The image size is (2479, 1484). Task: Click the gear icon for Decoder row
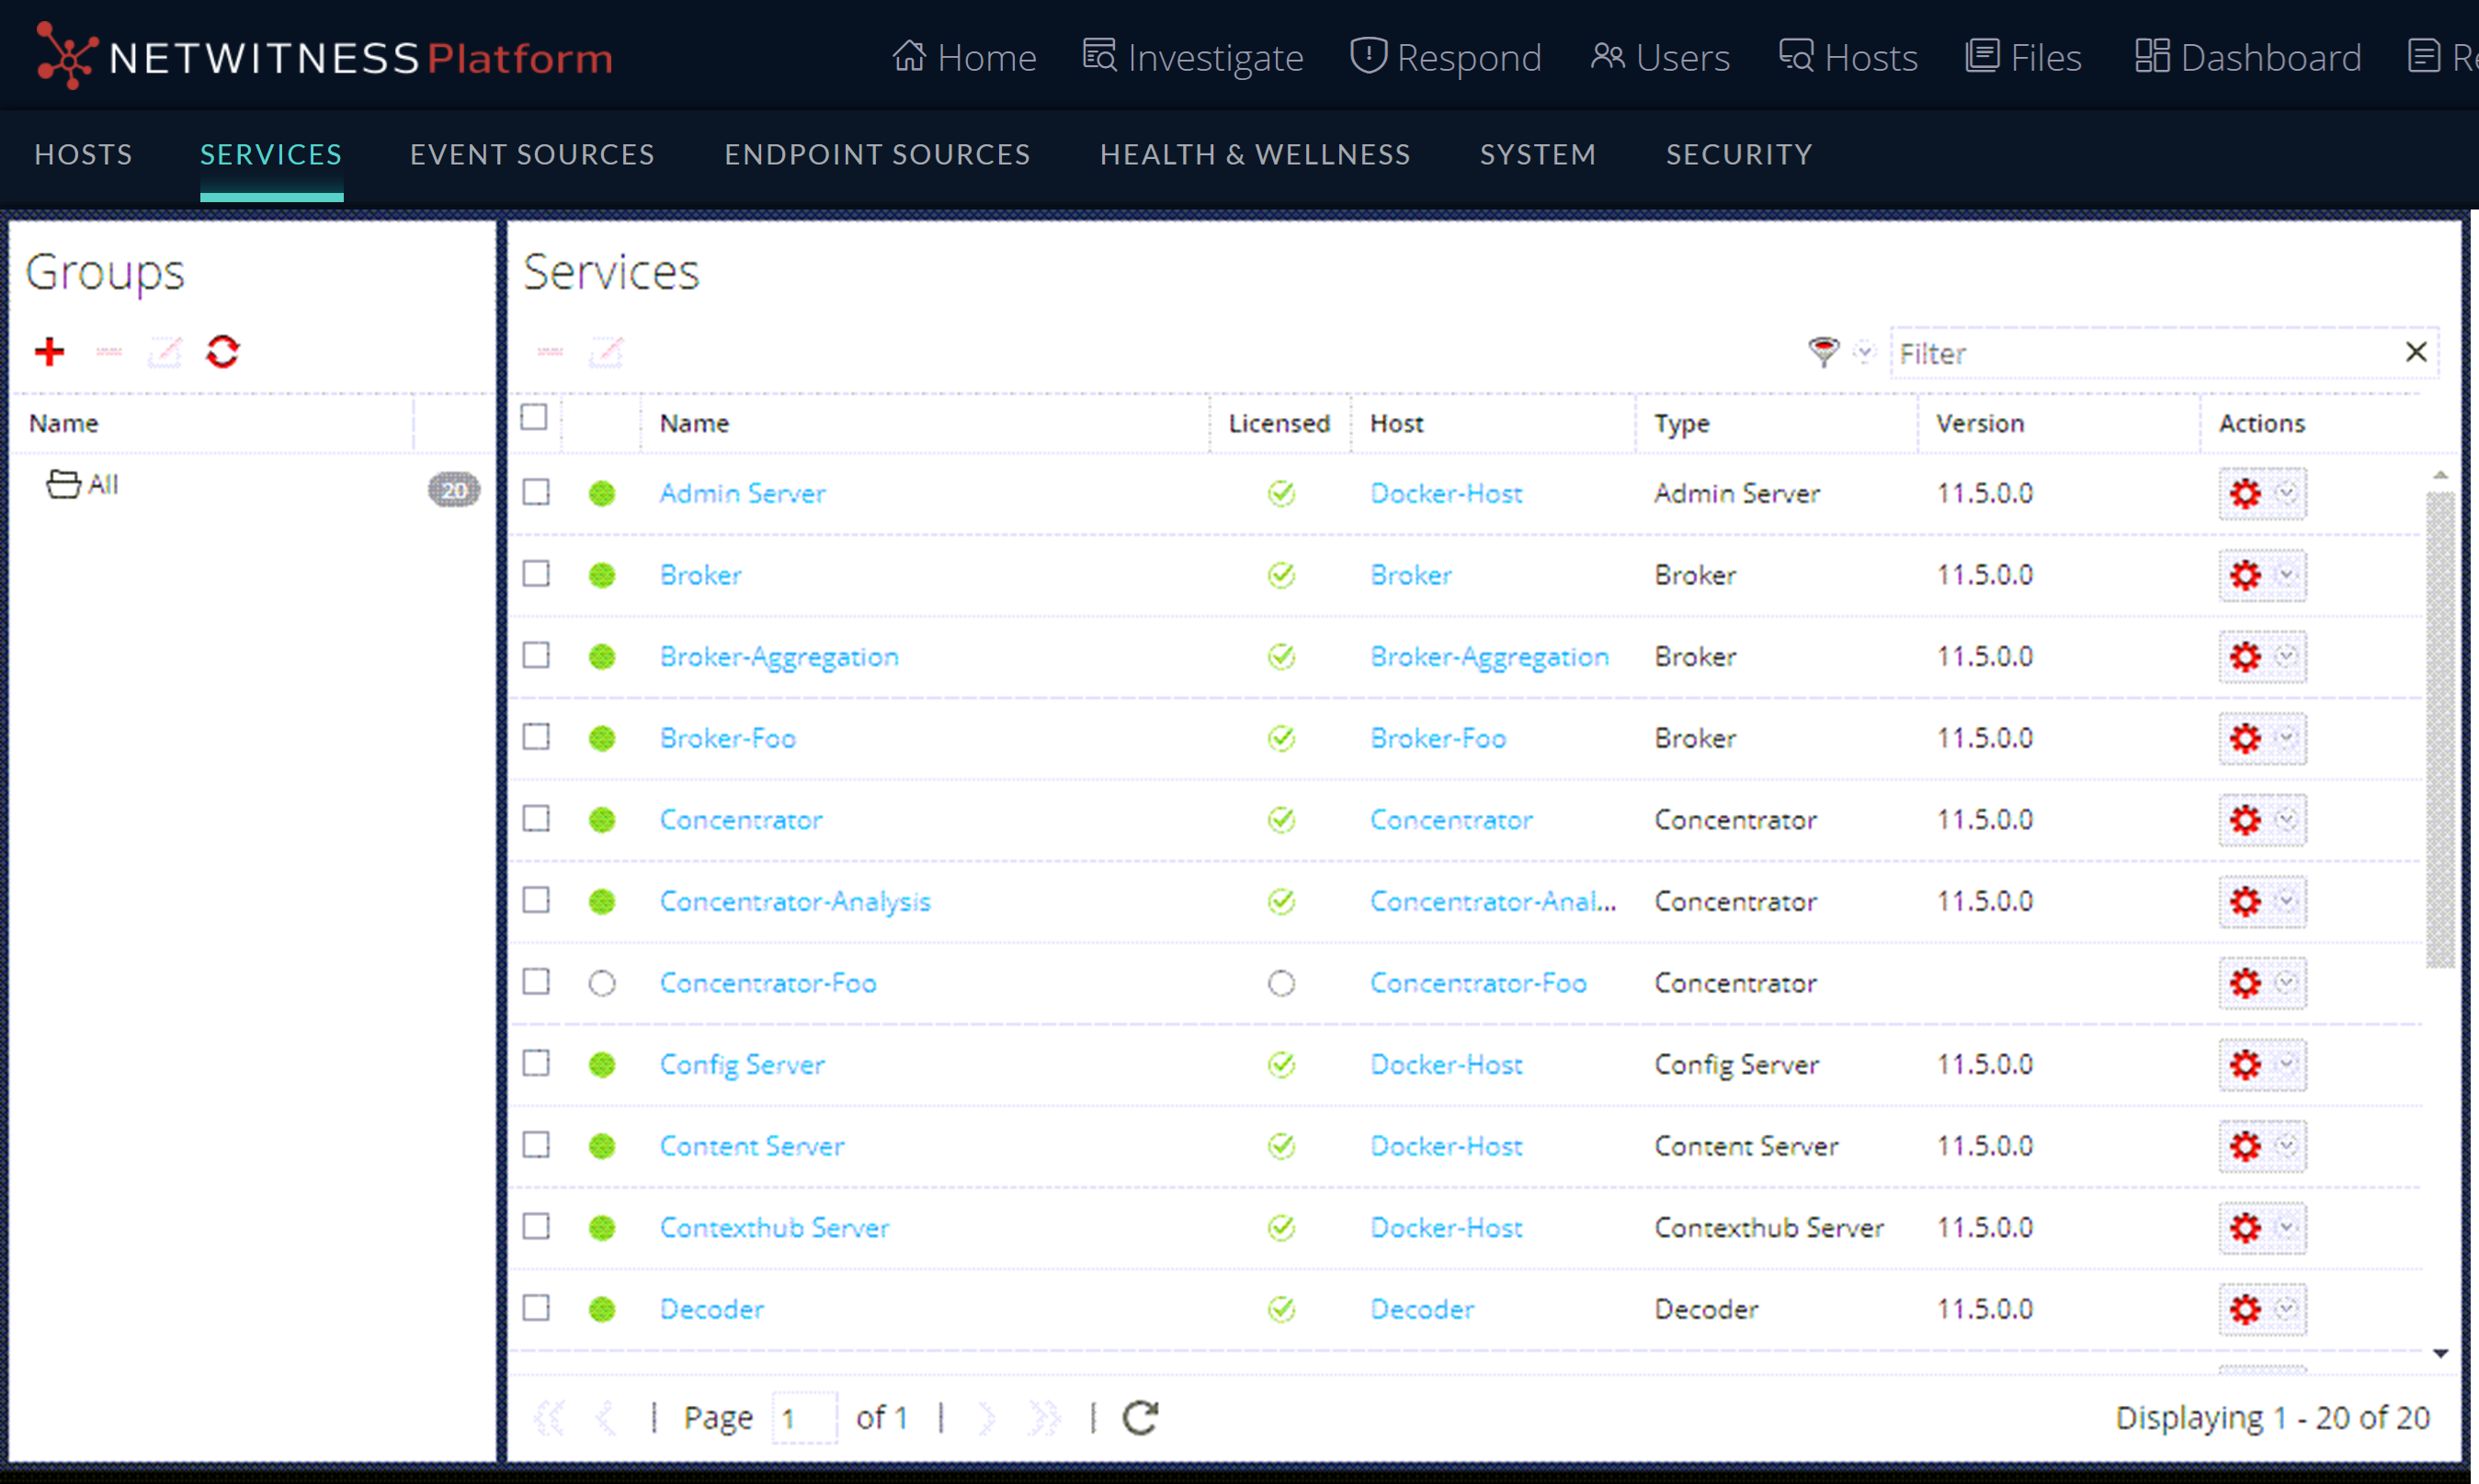pos(2245,1309)
